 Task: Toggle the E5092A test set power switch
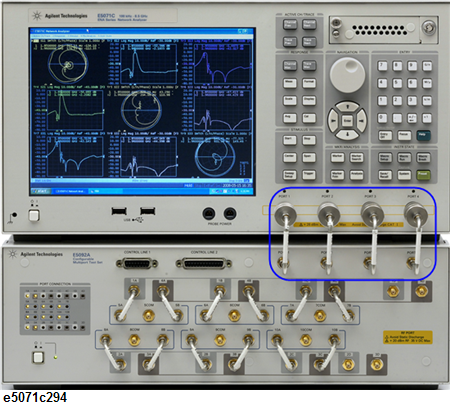coord(38,357)
